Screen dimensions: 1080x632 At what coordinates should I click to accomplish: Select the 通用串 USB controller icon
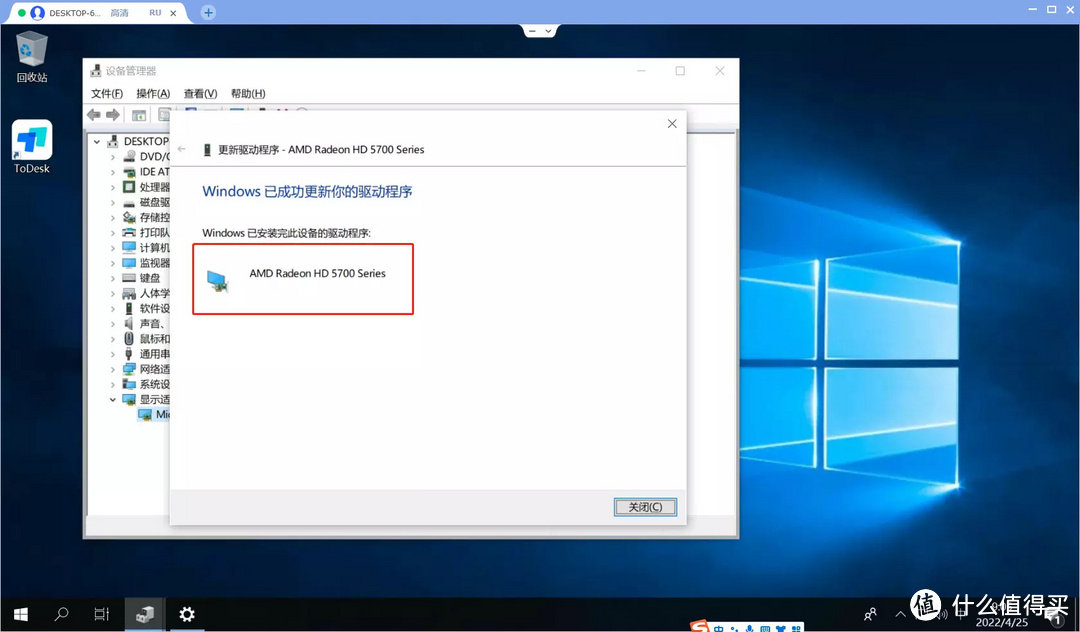tap(129, 354)
